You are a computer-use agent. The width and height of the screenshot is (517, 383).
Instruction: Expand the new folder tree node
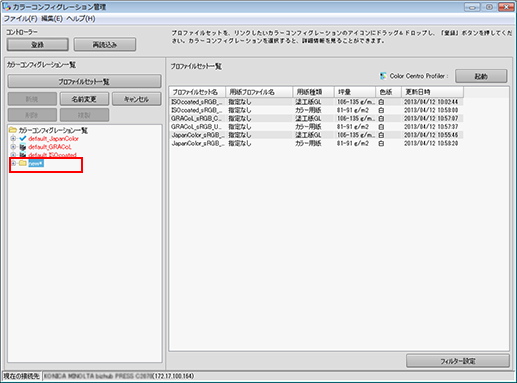[13, 163]
